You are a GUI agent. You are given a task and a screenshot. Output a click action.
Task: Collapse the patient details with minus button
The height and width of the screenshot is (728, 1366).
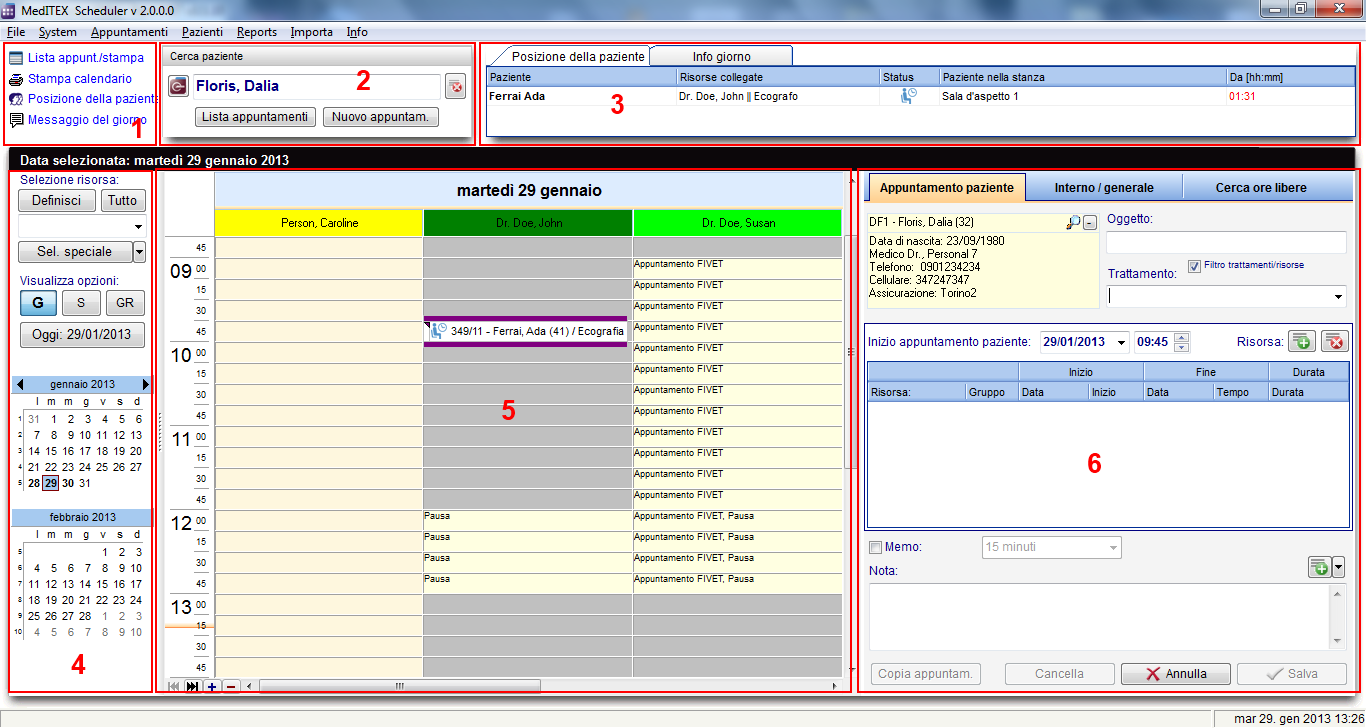pos(1090,222)
